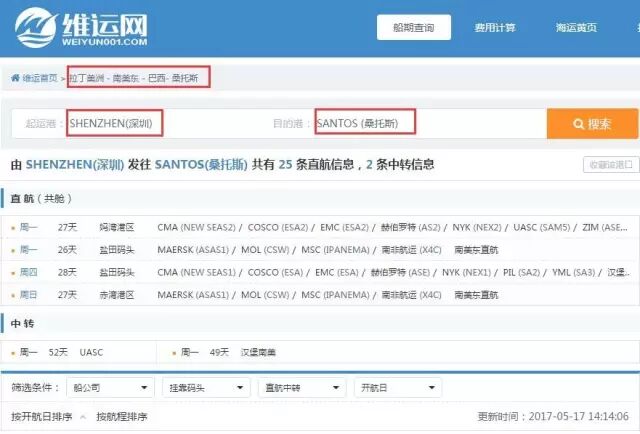
Task: Click the blue SHENZHEN(深圳) link in summary
Action: 75,165
